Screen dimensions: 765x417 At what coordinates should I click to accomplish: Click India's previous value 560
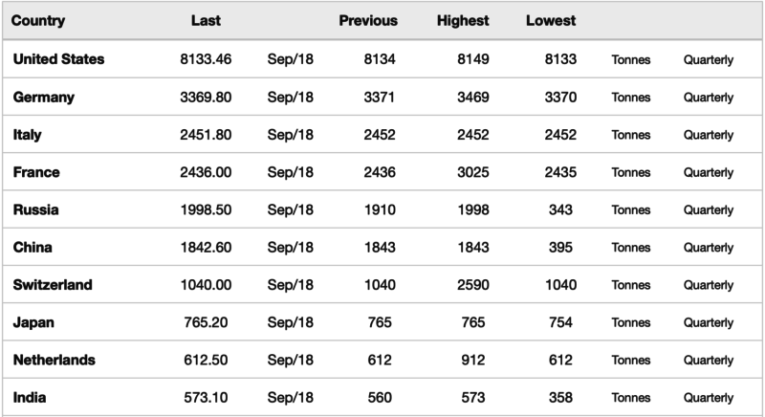click(380, 398)
